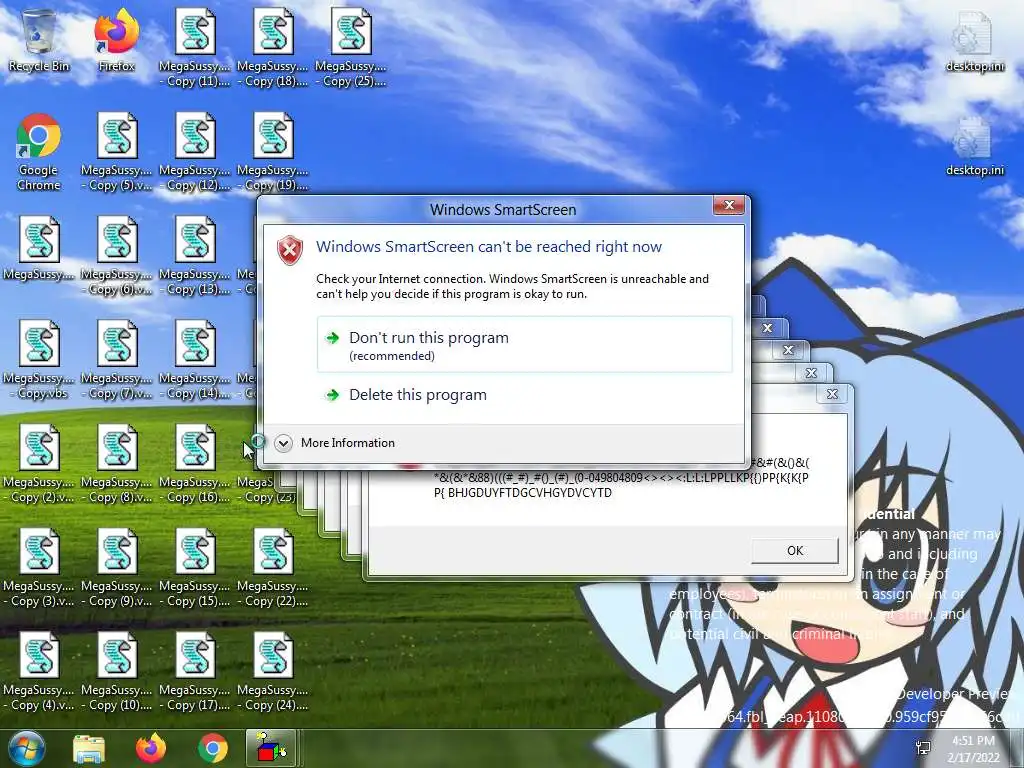The image size is (1024, 768).
Task: Select MegaSussy - Copy (6) script file
Action: tap(117, 255)
